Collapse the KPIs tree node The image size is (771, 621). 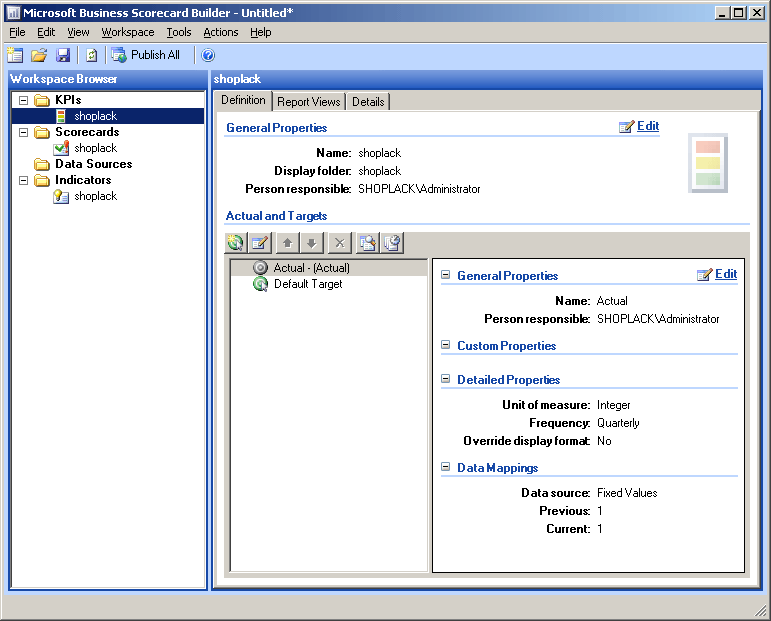coord(23,100)
